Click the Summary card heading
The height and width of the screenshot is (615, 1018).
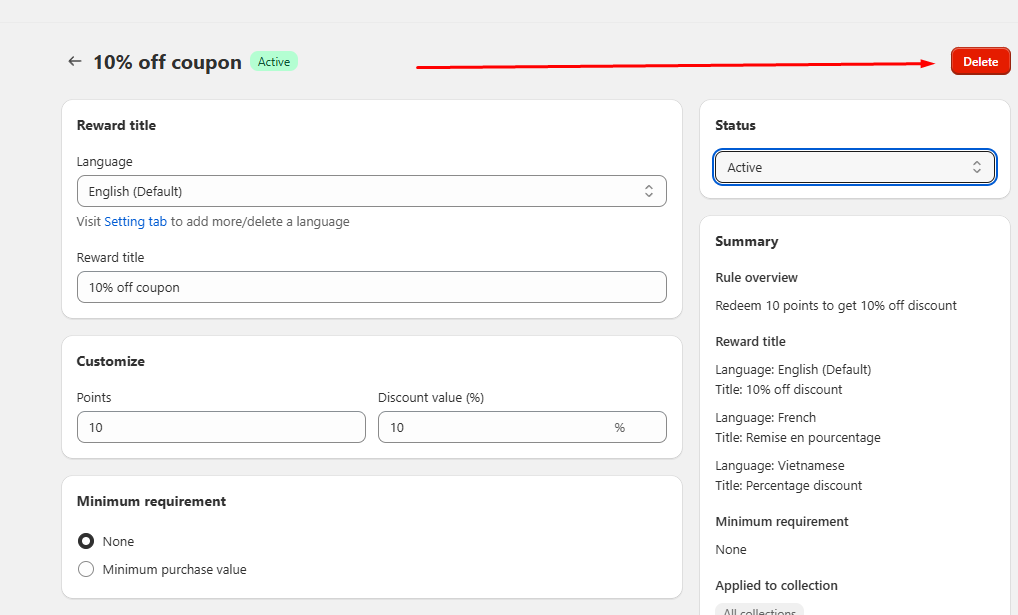[x=746, y=242]
